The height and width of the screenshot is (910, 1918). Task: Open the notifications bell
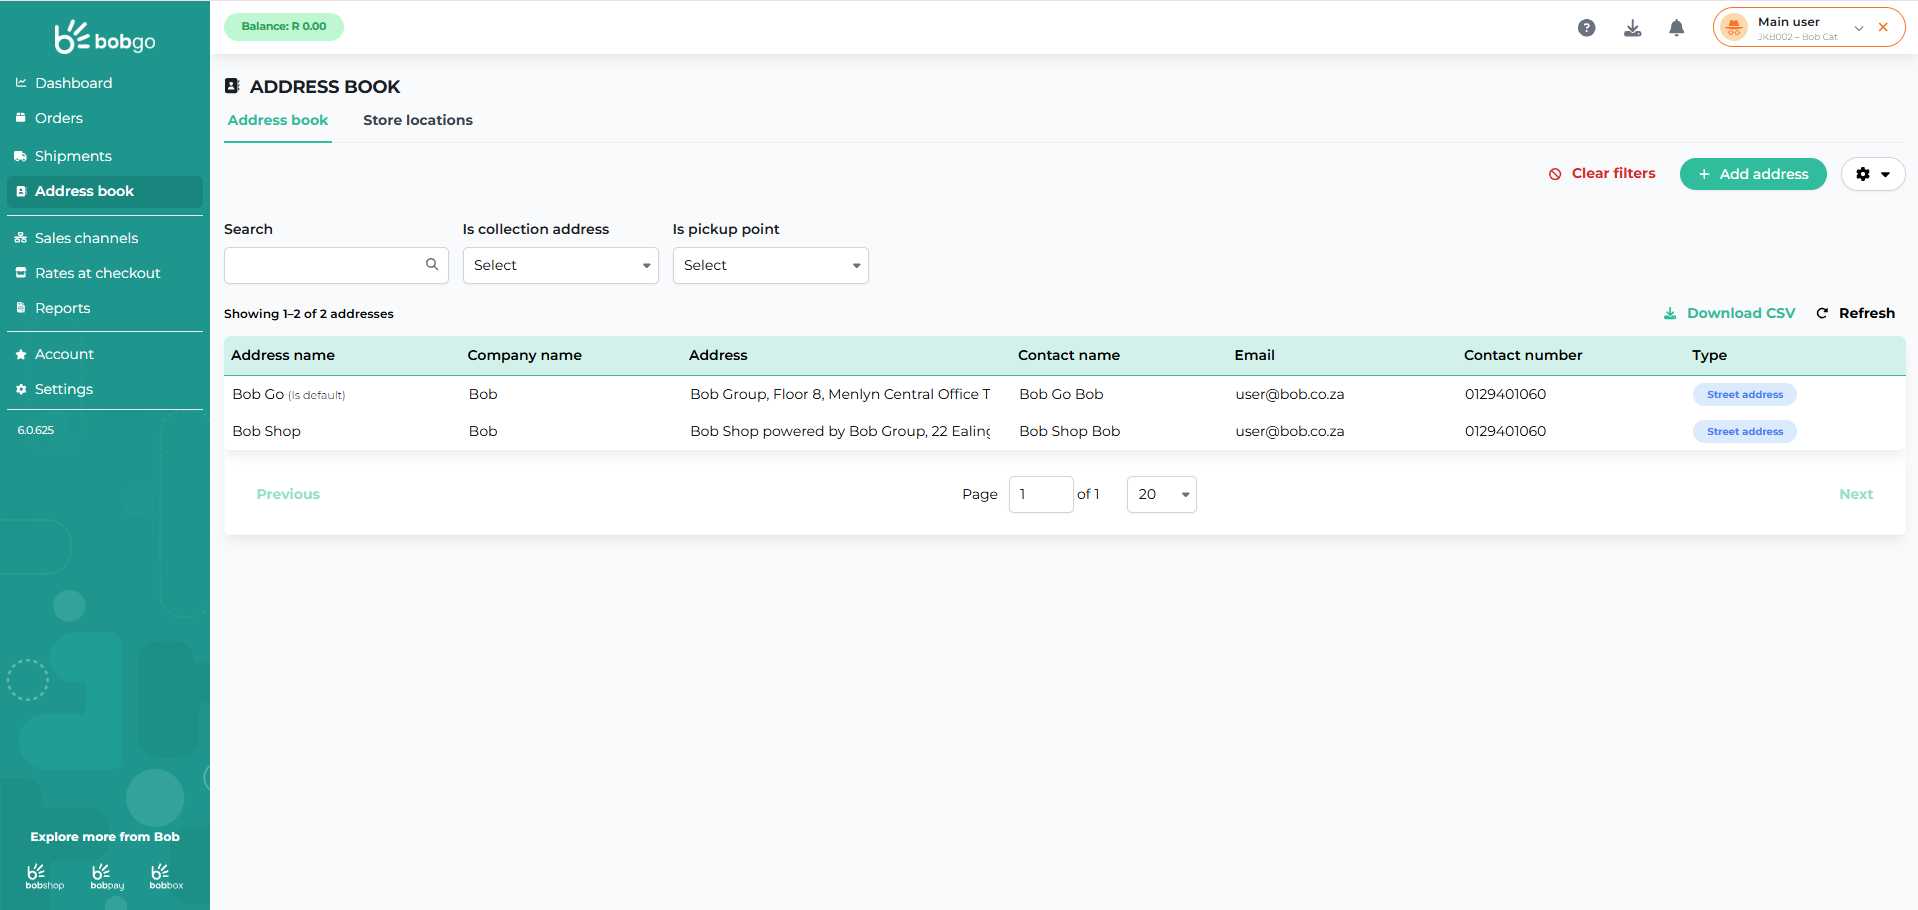(1676, 28)
